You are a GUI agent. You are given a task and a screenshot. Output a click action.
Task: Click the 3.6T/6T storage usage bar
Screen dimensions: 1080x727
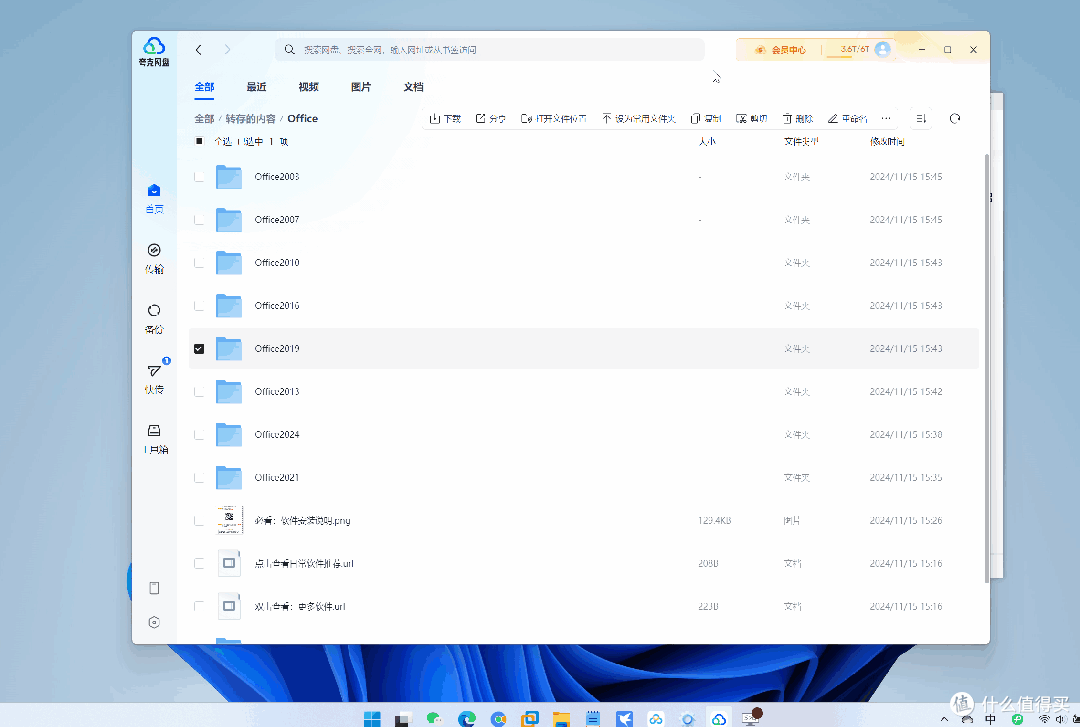coord(848,50)
